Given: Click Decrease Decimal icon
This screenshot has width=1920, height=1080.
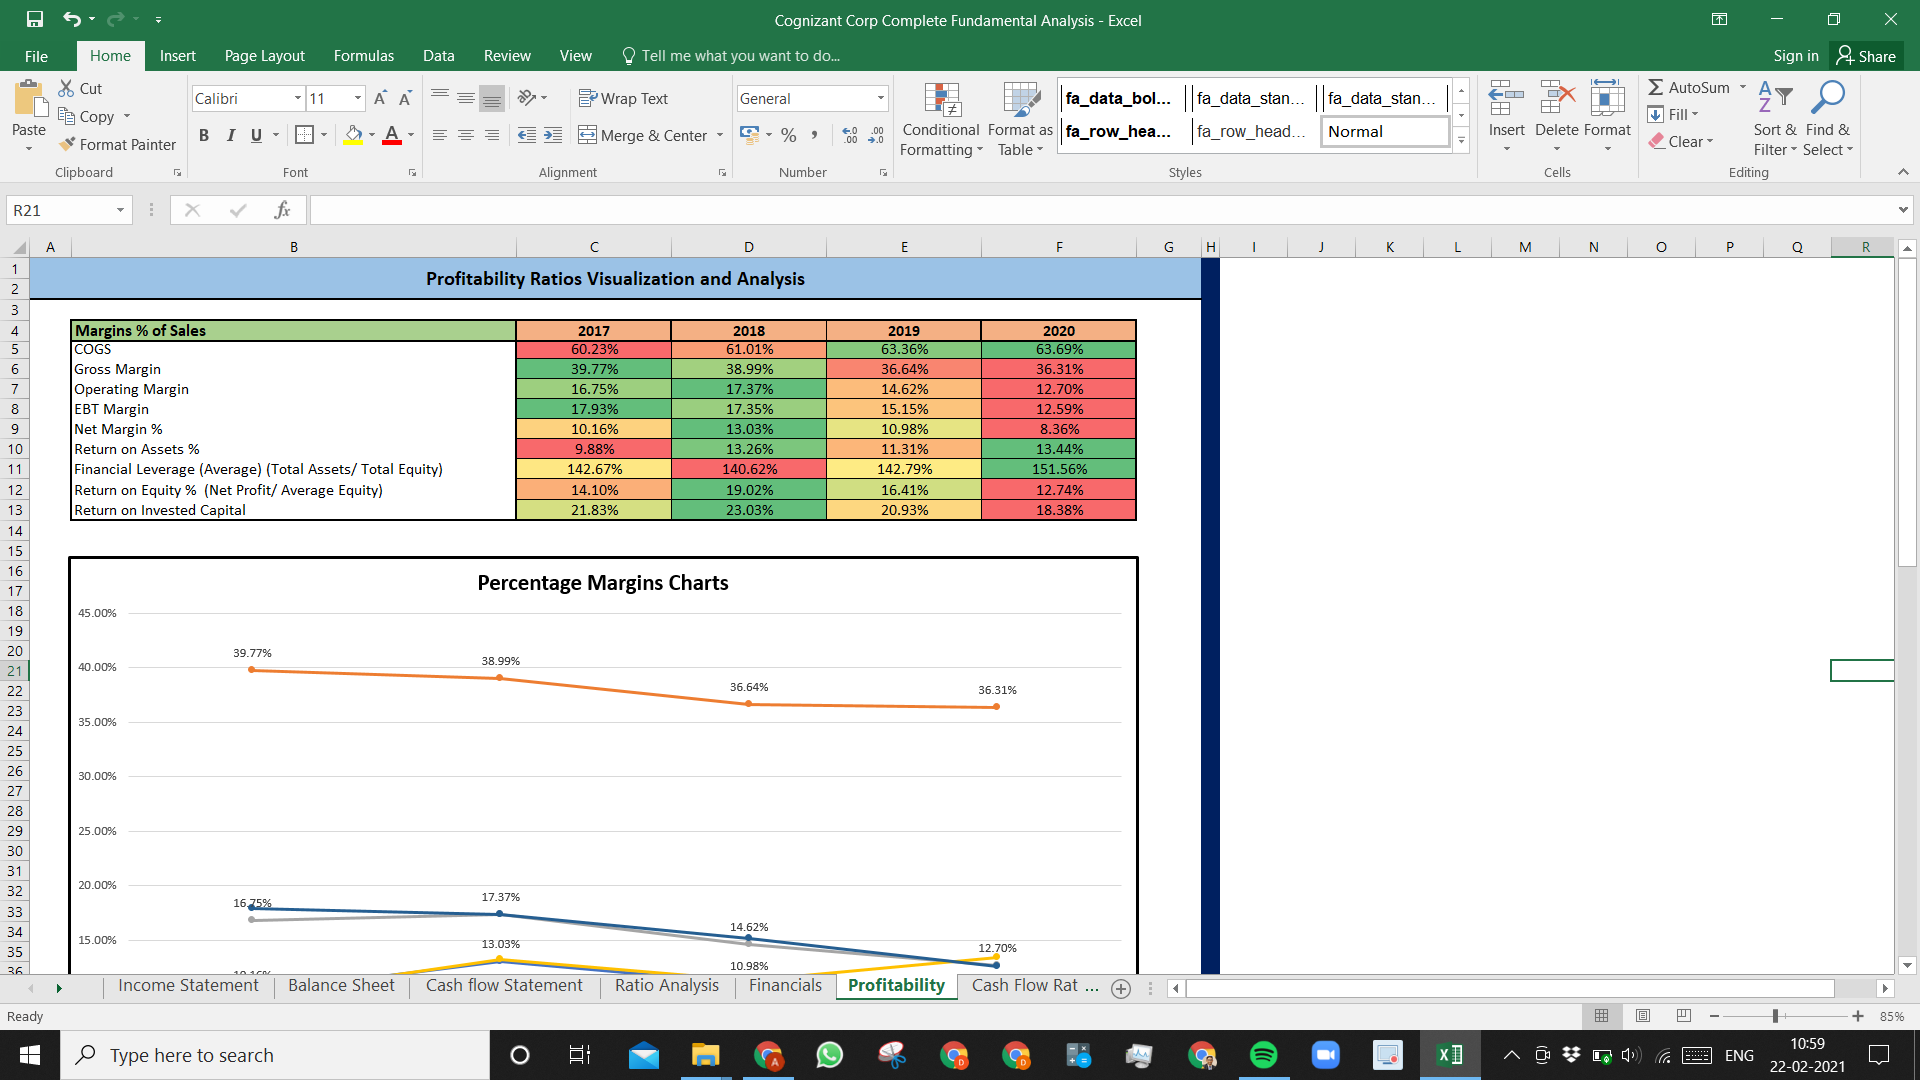Looking at the screenshot, I should click(876, 135).
